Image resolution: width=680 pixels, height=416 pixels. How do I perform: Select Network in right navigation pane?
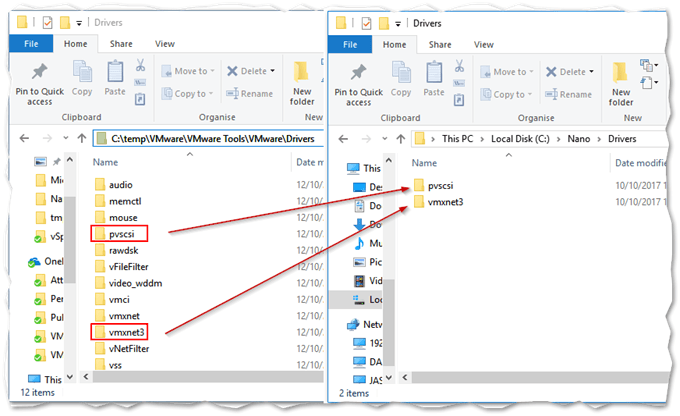pyautogui.click(x=364, y=324)
